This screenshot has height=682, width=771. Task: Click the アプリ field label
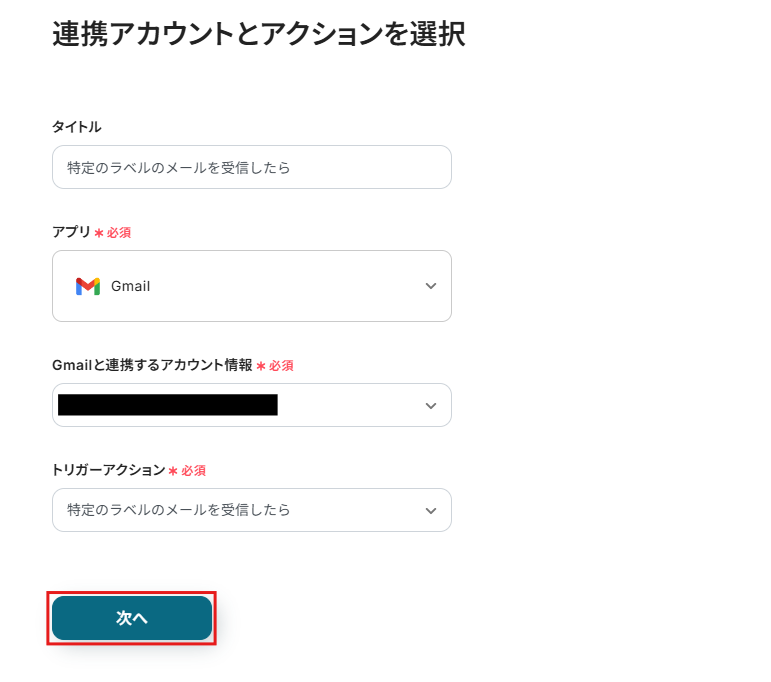coord(71,232)
